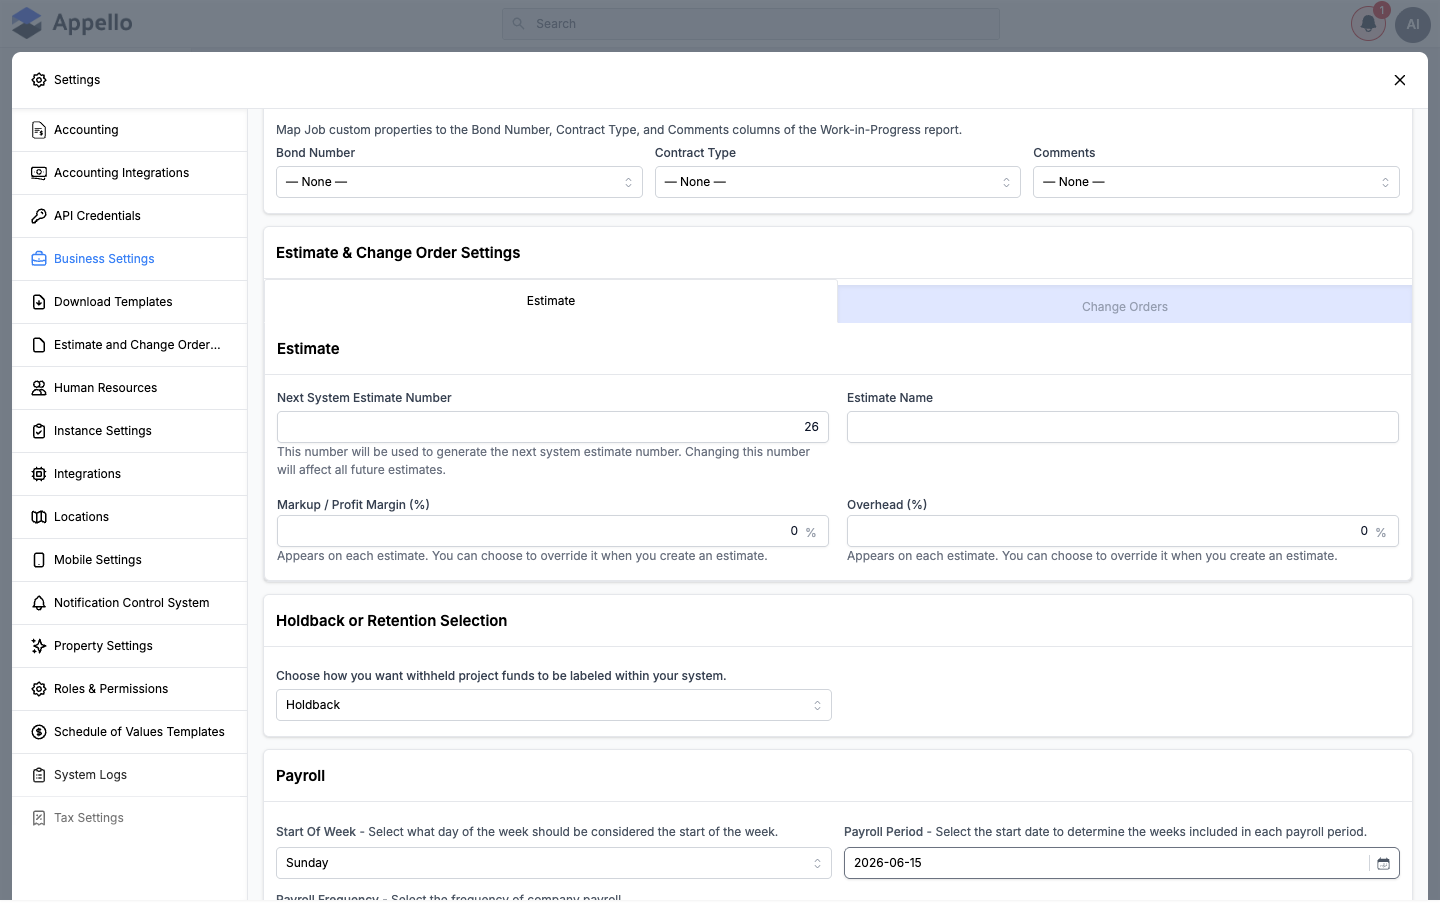This screenshot has width=1440, height=918.
Task: Open the AI user avatar menu
Action: pos(1413,24)
